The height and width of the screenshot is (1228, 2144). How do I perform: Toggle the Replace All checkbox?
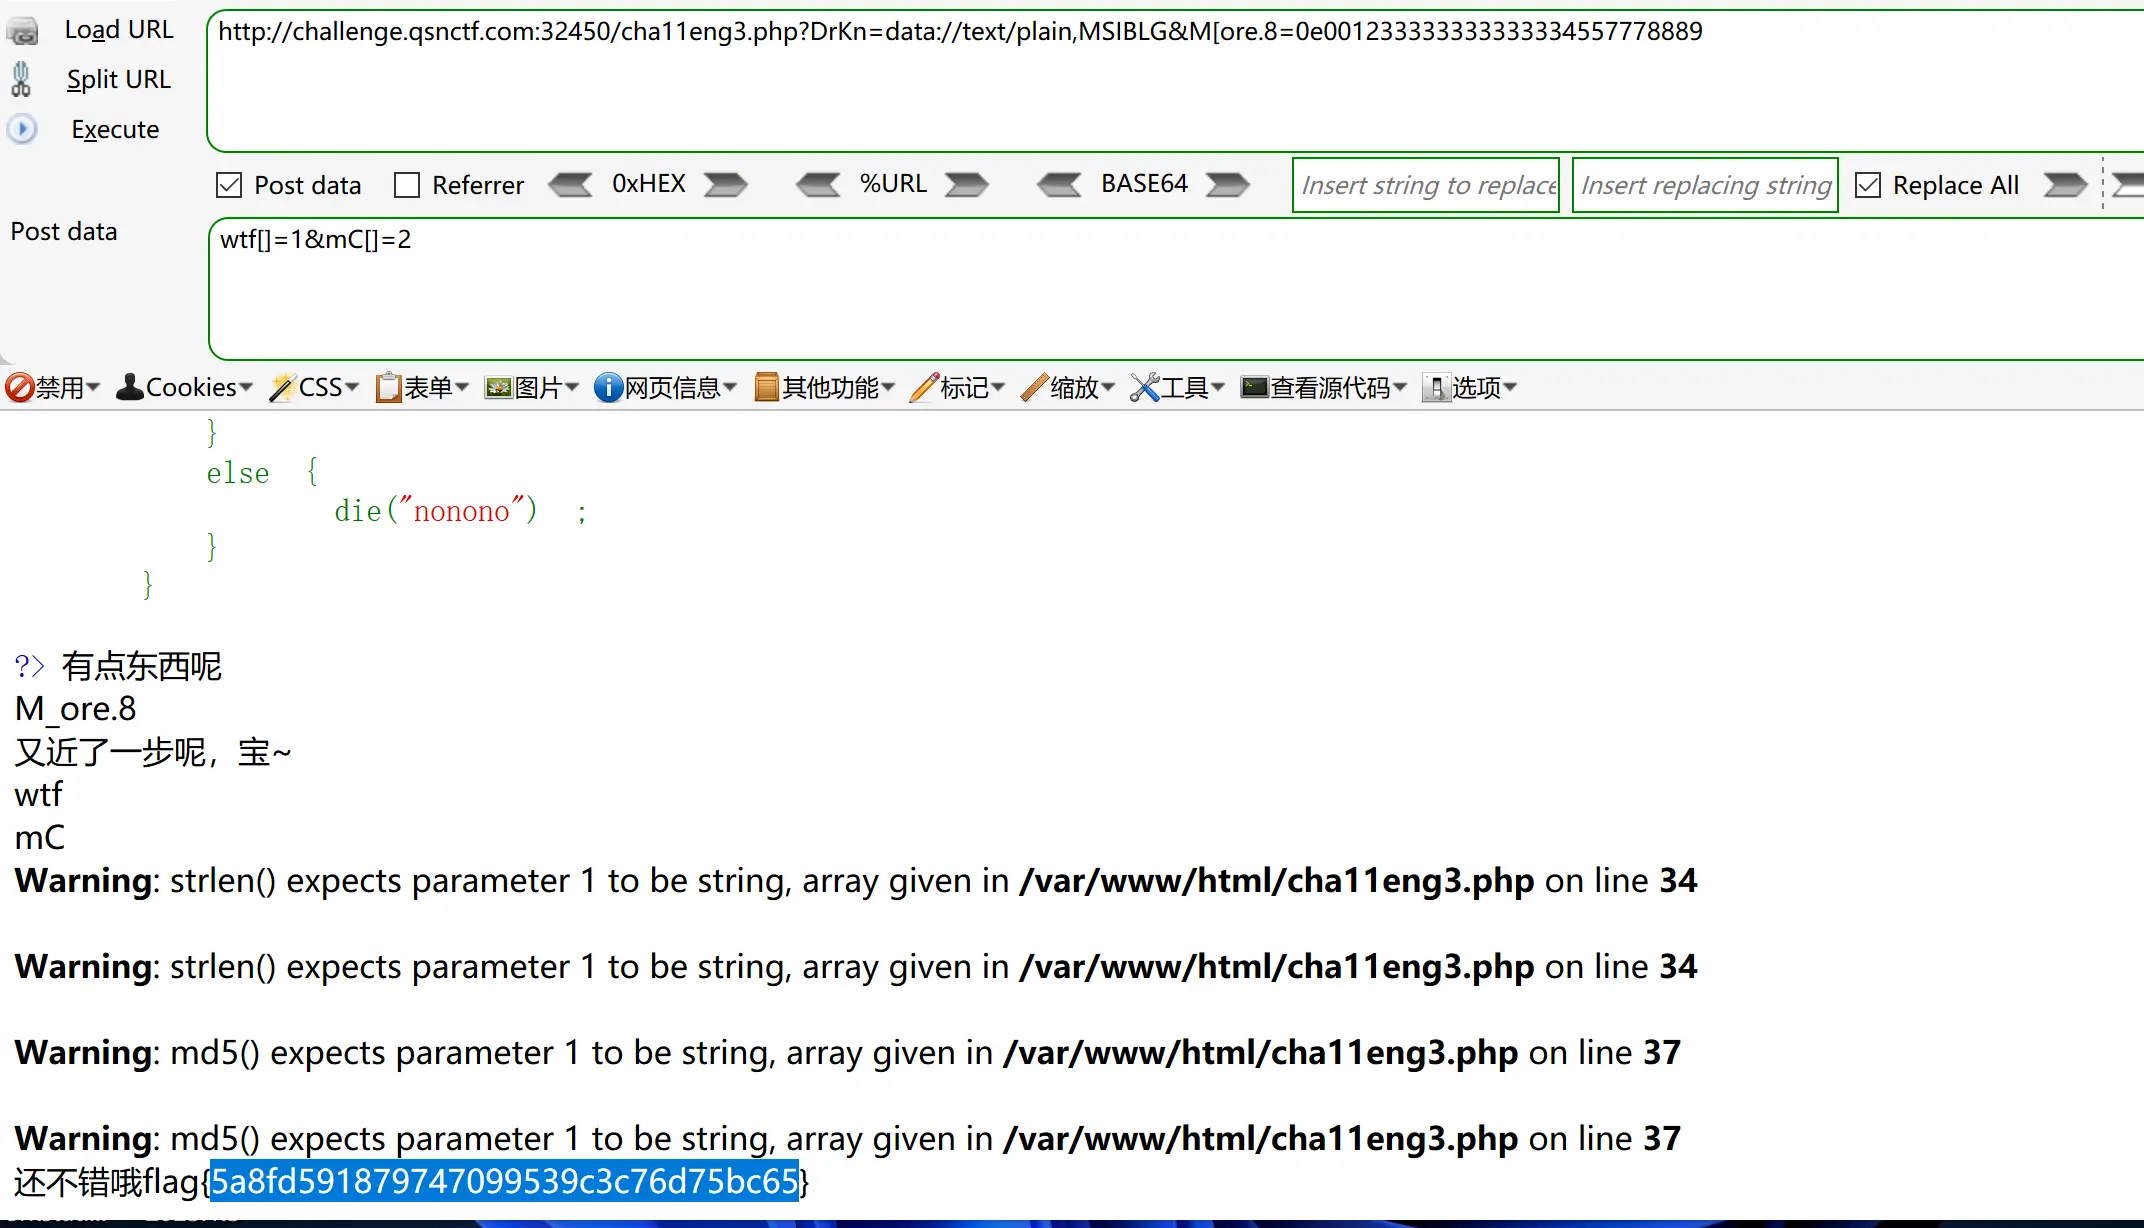(x=1867, y=185)
